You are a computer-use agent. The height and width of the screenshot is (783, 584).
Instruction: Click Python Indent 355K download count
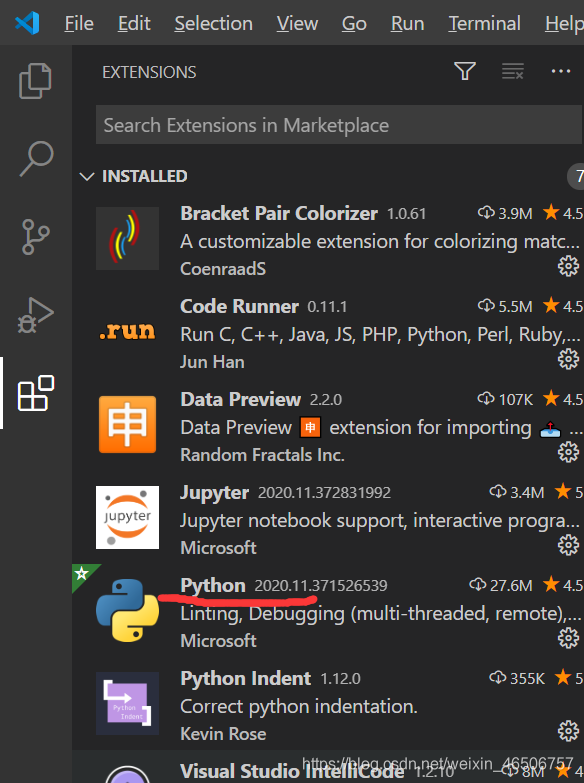517,679
